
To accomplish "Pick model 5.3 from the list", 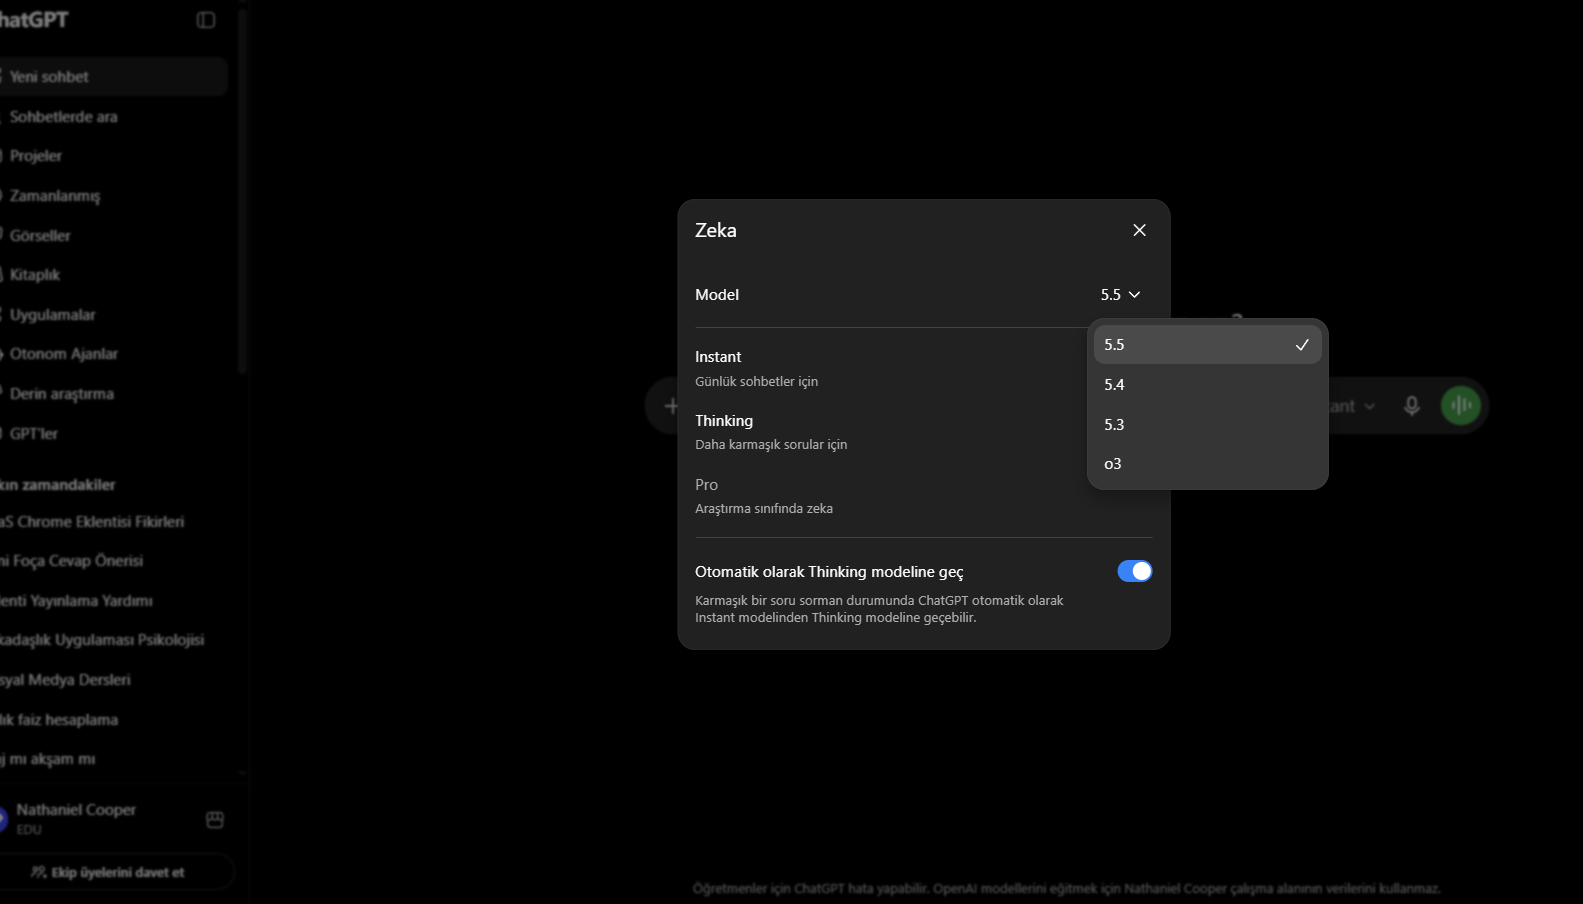I will pyautogui.click(x=1207, y=424).
